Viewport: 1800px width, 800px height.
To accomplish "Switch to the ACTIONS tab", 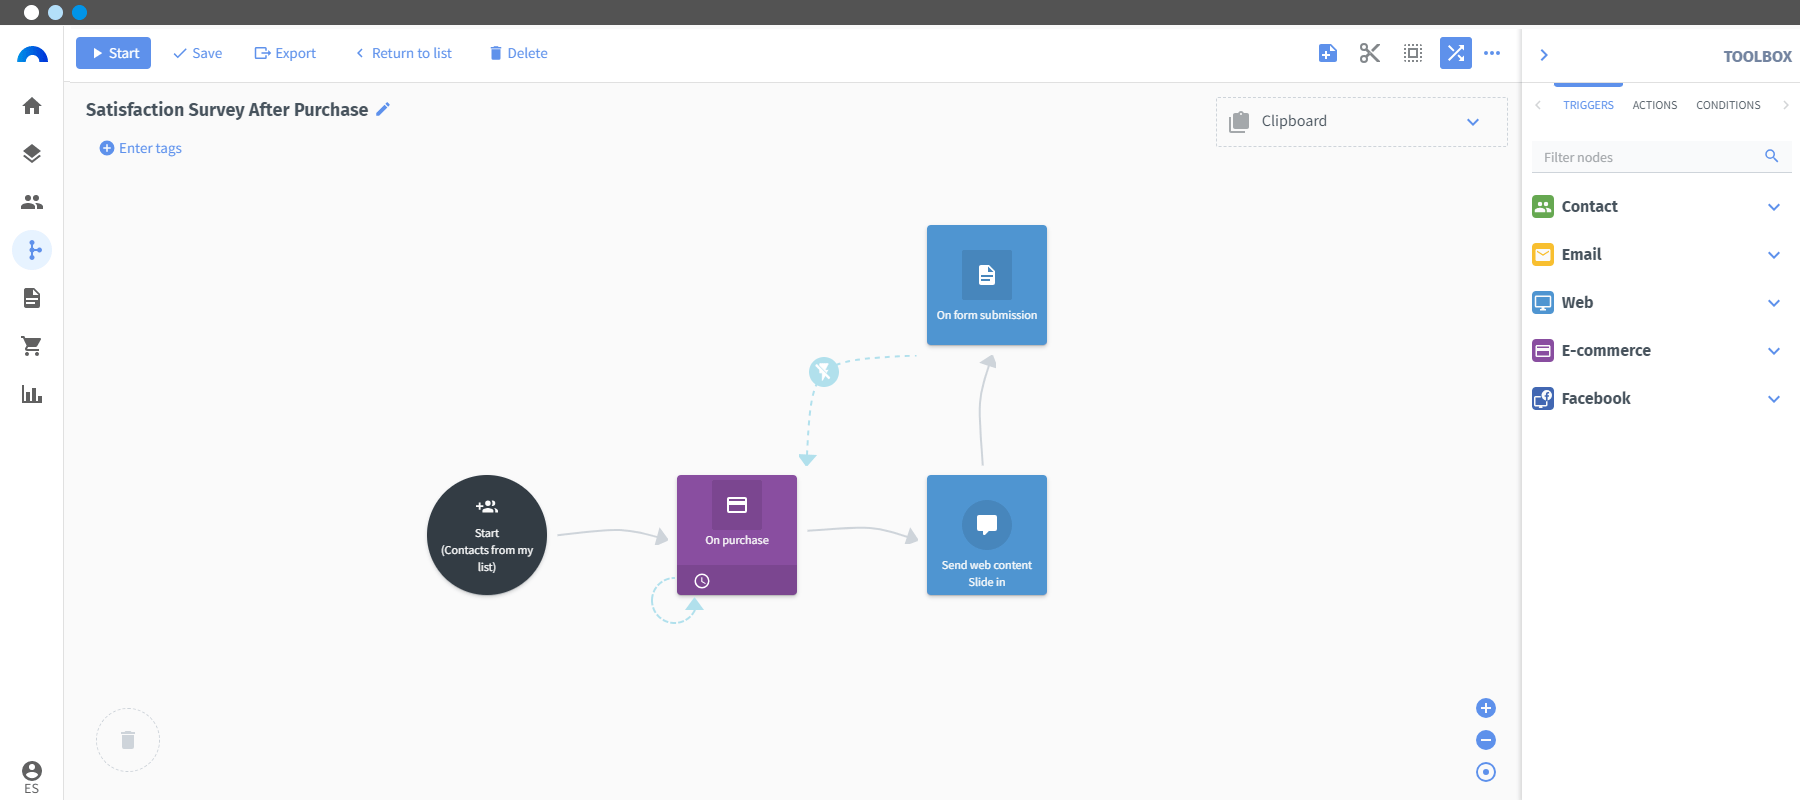I will point(1655,105).
